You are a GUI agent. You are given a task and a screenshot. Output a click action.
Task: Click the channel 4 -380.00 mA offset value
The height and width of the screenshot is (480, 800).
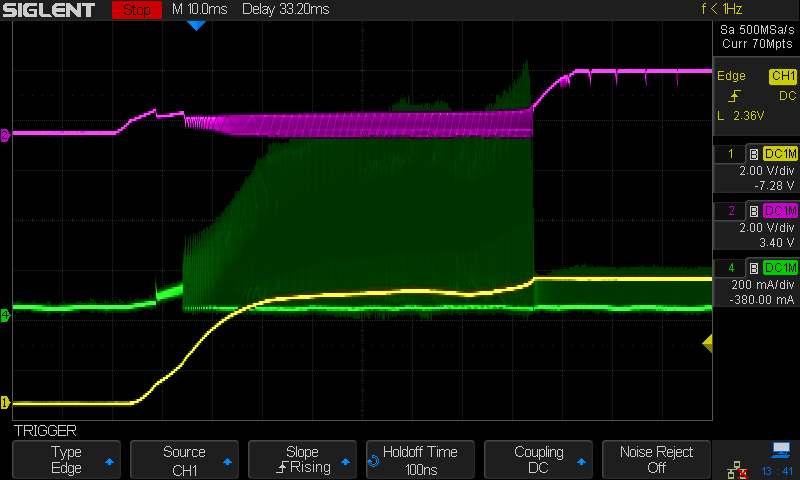point(761,300)
